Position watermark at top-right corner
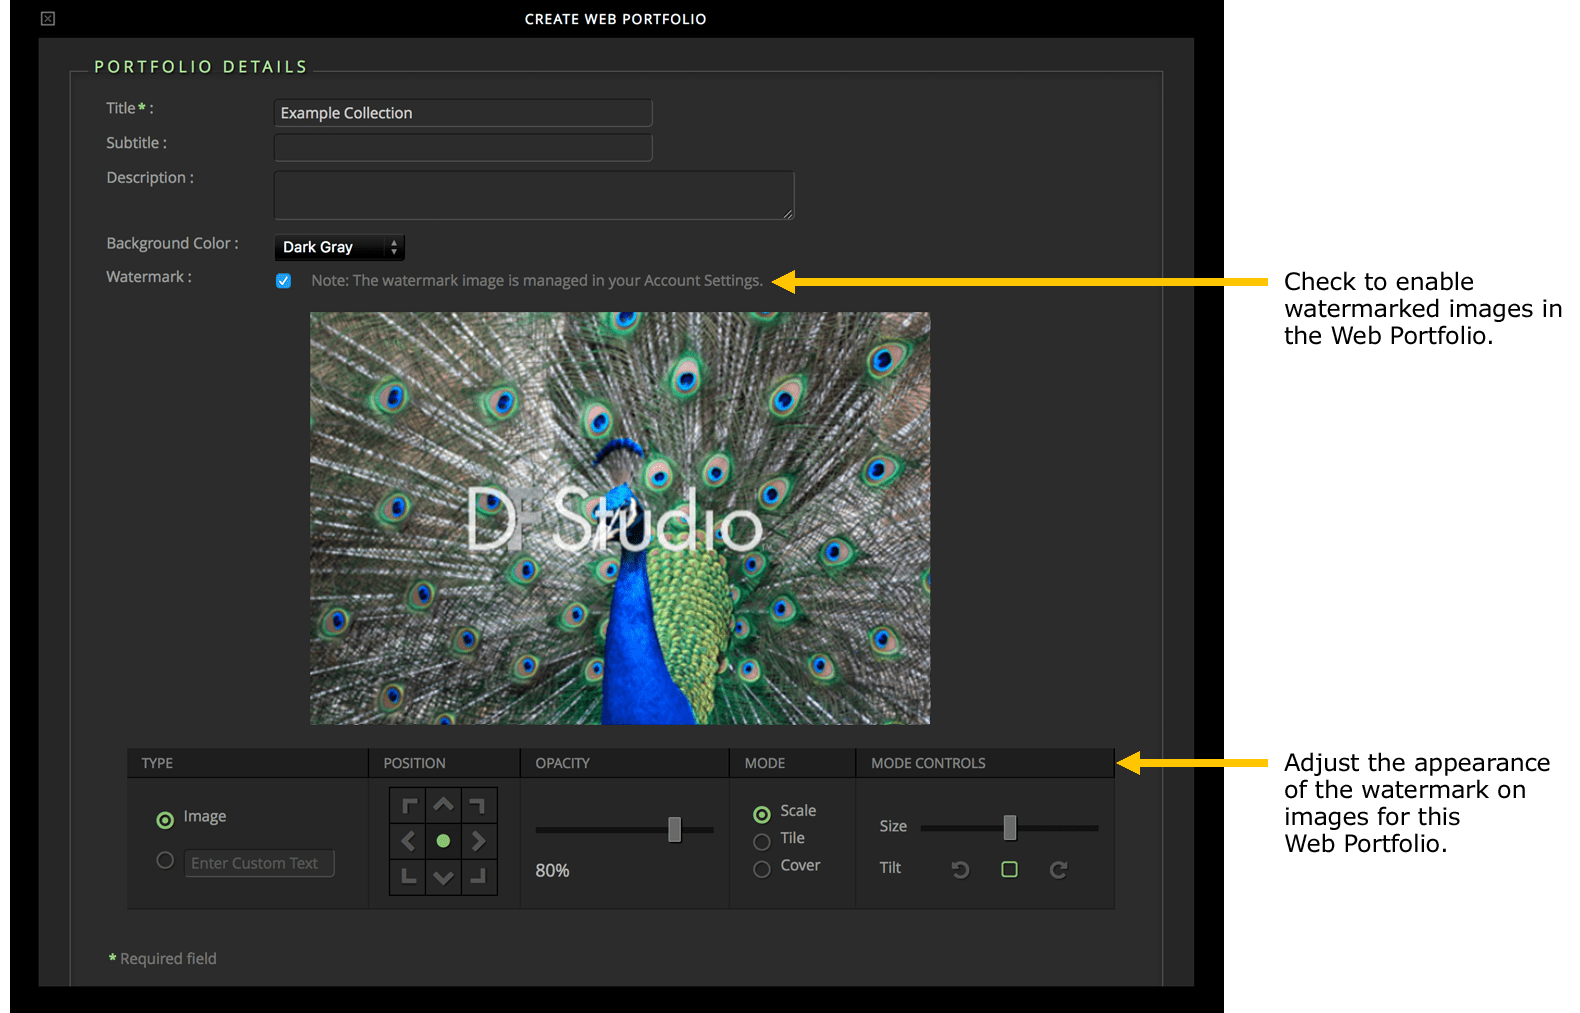The width and height of the screenshot is (1580, 1013). click(x=478, y=805)
